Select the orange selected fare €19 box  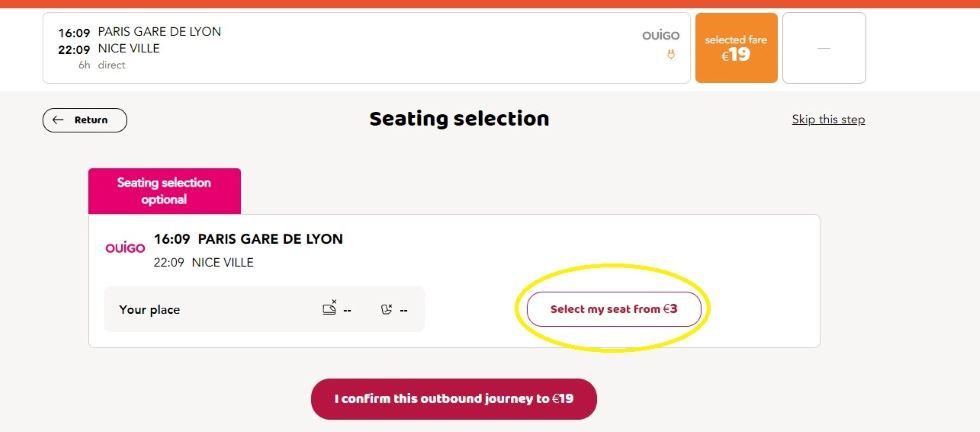[736, 48]
